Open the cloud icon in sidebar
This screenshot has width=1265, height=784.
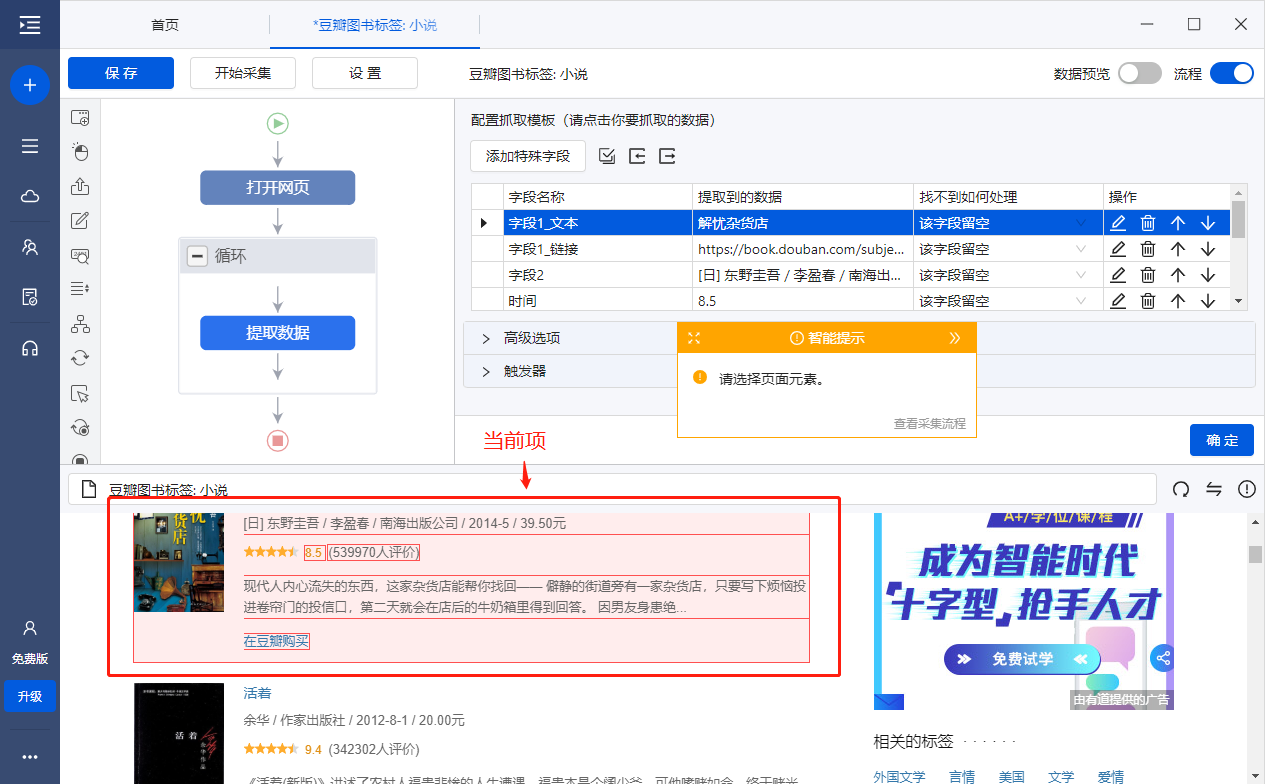pos(30,197)
